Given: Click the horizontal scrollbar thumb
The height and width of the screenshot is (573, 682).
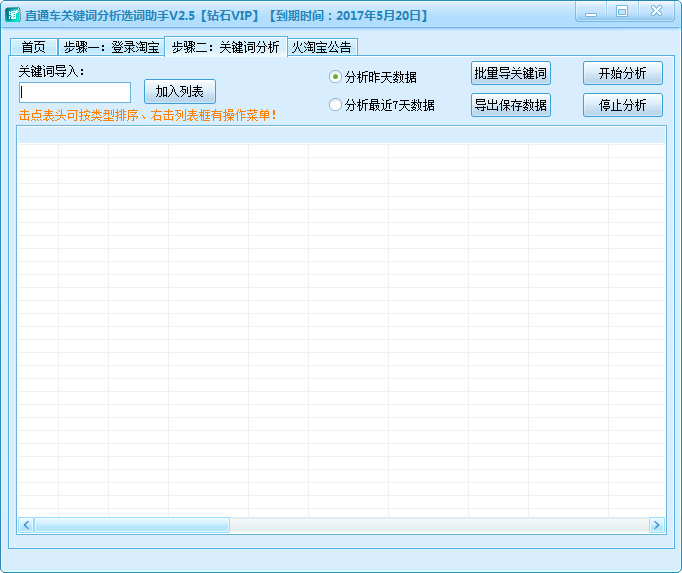Looking at the screenshot, I should (131, 525).
